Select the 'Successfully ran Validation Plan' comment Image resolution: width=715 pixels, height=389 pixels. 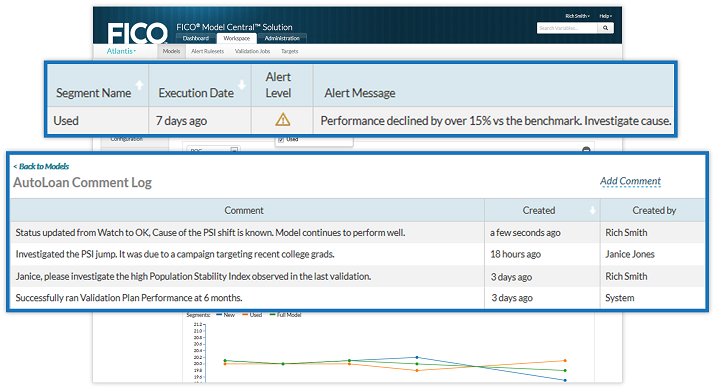[x=129, y=298]
